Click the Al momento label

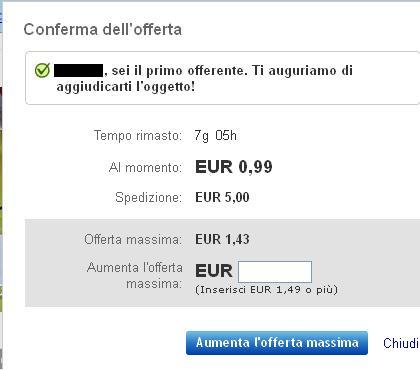(145, 167)
